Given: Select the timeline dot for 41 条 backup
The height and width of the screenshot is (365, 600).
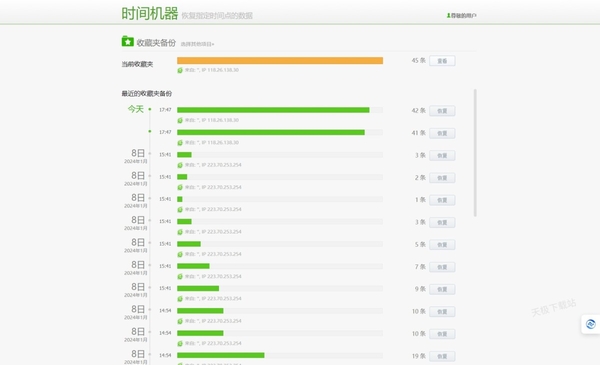Looking at the screenshot, I should (150, 132).
